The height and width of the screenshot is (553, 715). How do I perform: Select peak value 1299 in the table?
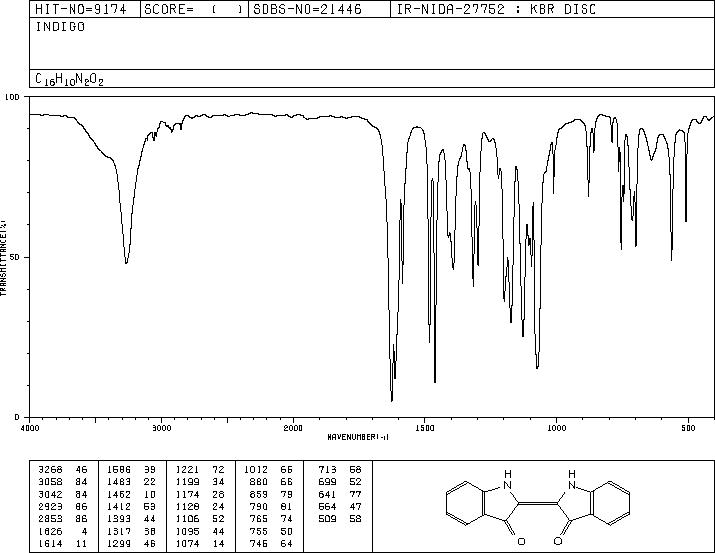coord(119,543)
